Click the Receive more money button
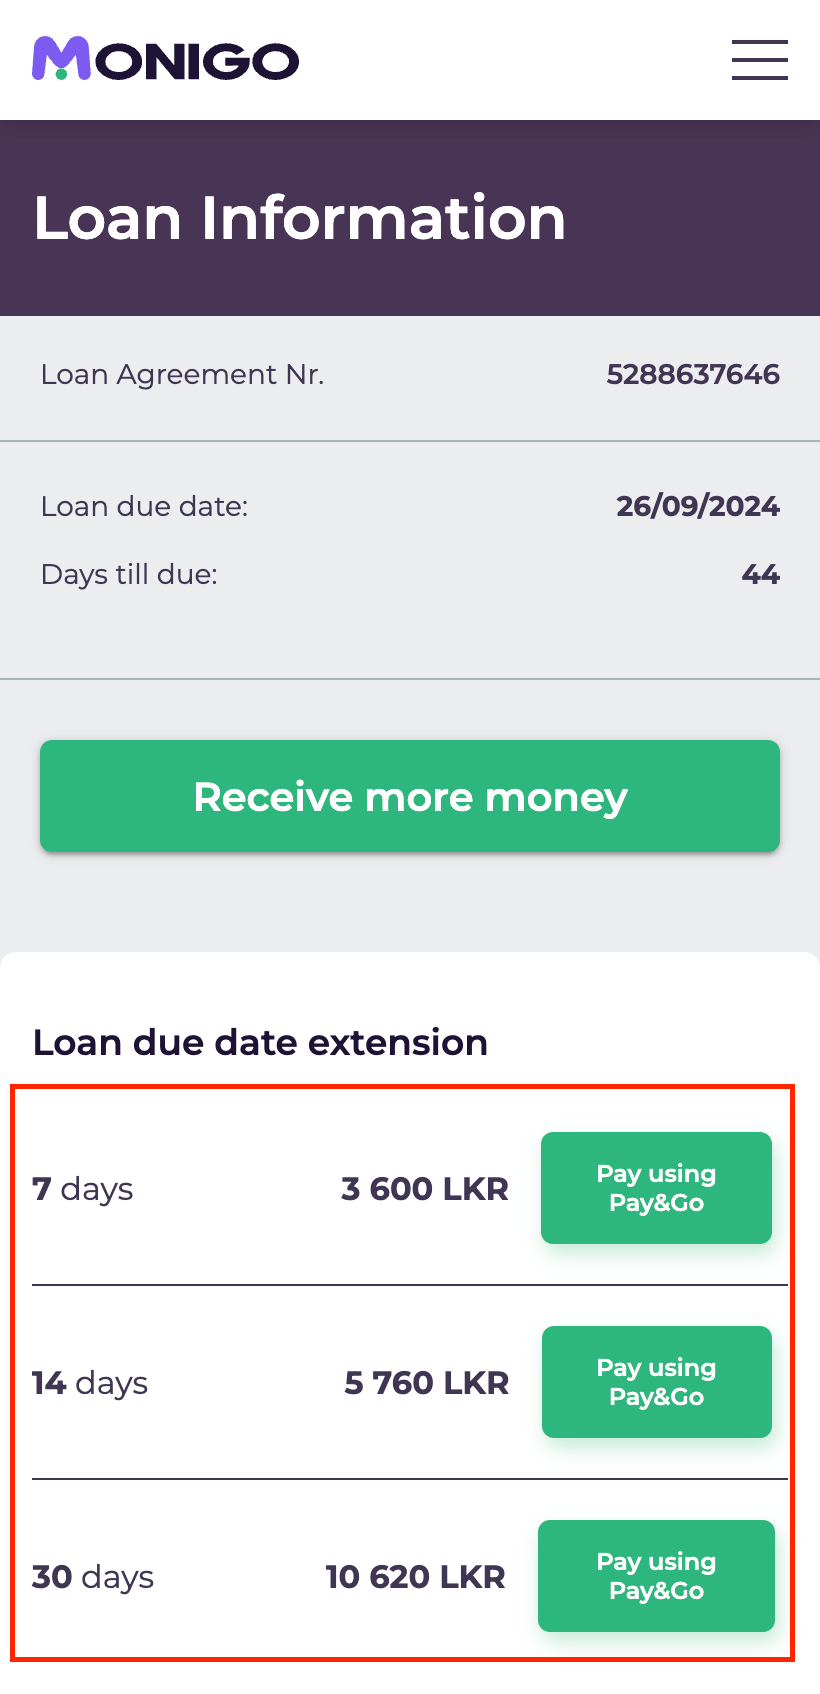The image size is (820, 1694). 410,796
